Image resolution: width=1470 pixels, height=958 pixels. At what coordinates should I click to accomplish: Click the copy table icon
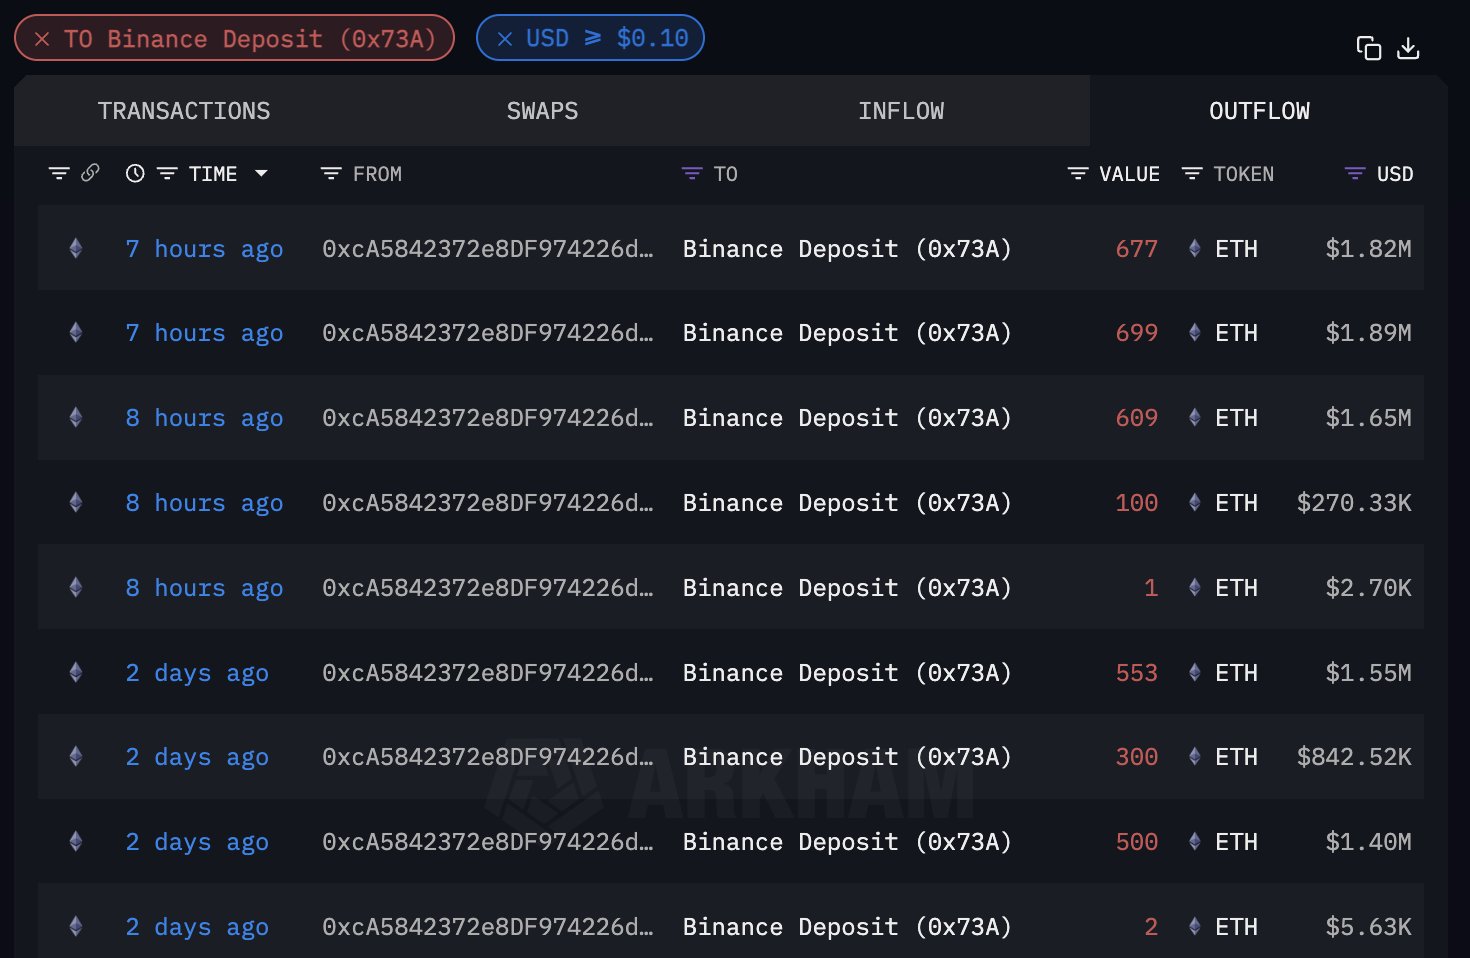click(x=1368, y=47)
